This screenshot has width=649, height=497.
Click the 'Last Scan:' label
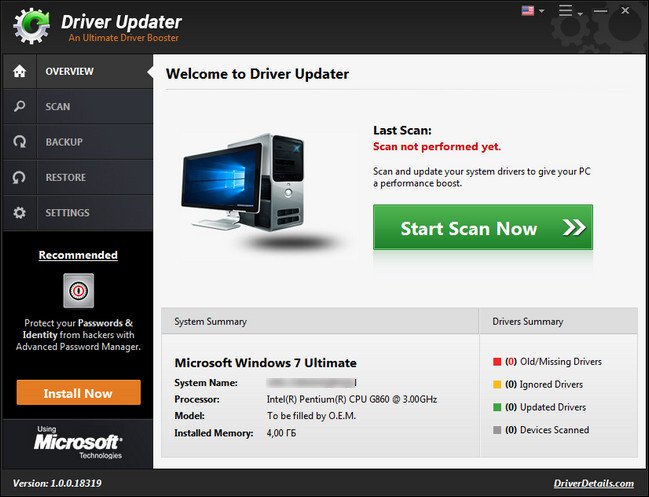tap(402, 130)
